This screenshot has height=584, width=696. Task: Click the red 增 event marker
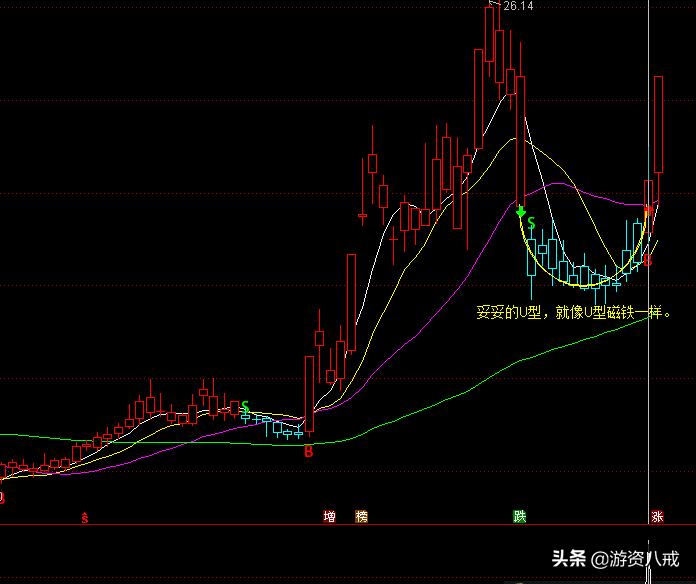pyautogui.click(x=329, y=517)
